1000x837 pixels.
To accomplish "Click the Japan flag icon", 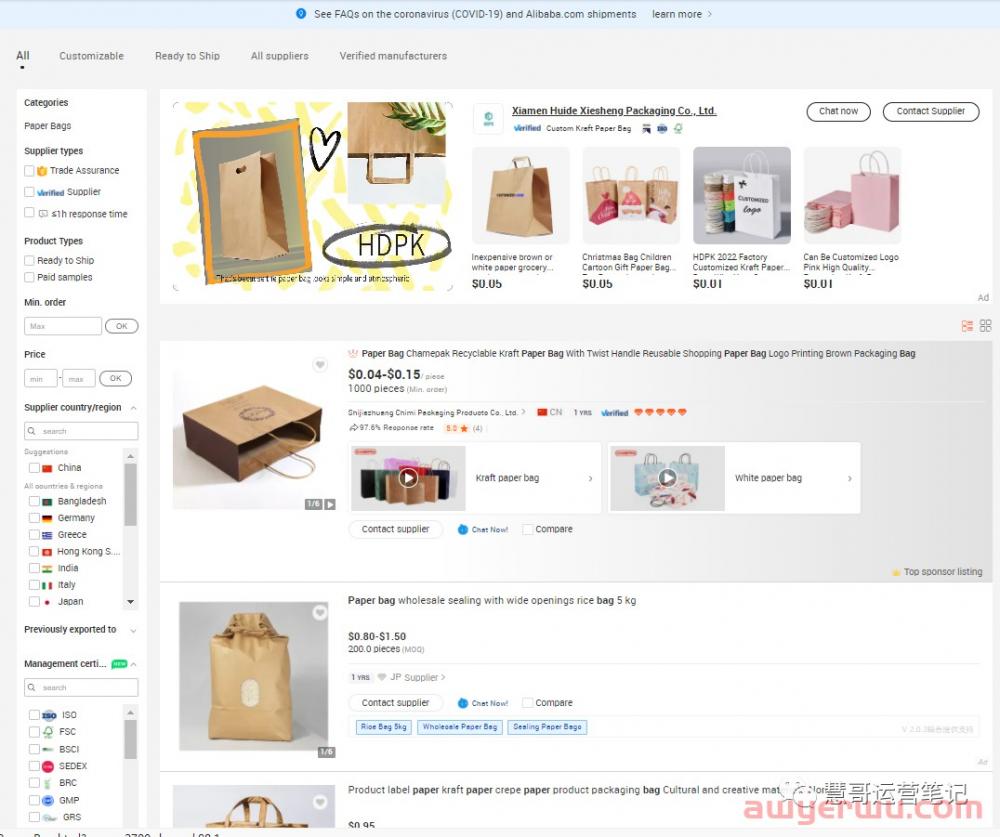I will (x=47, y=602).
